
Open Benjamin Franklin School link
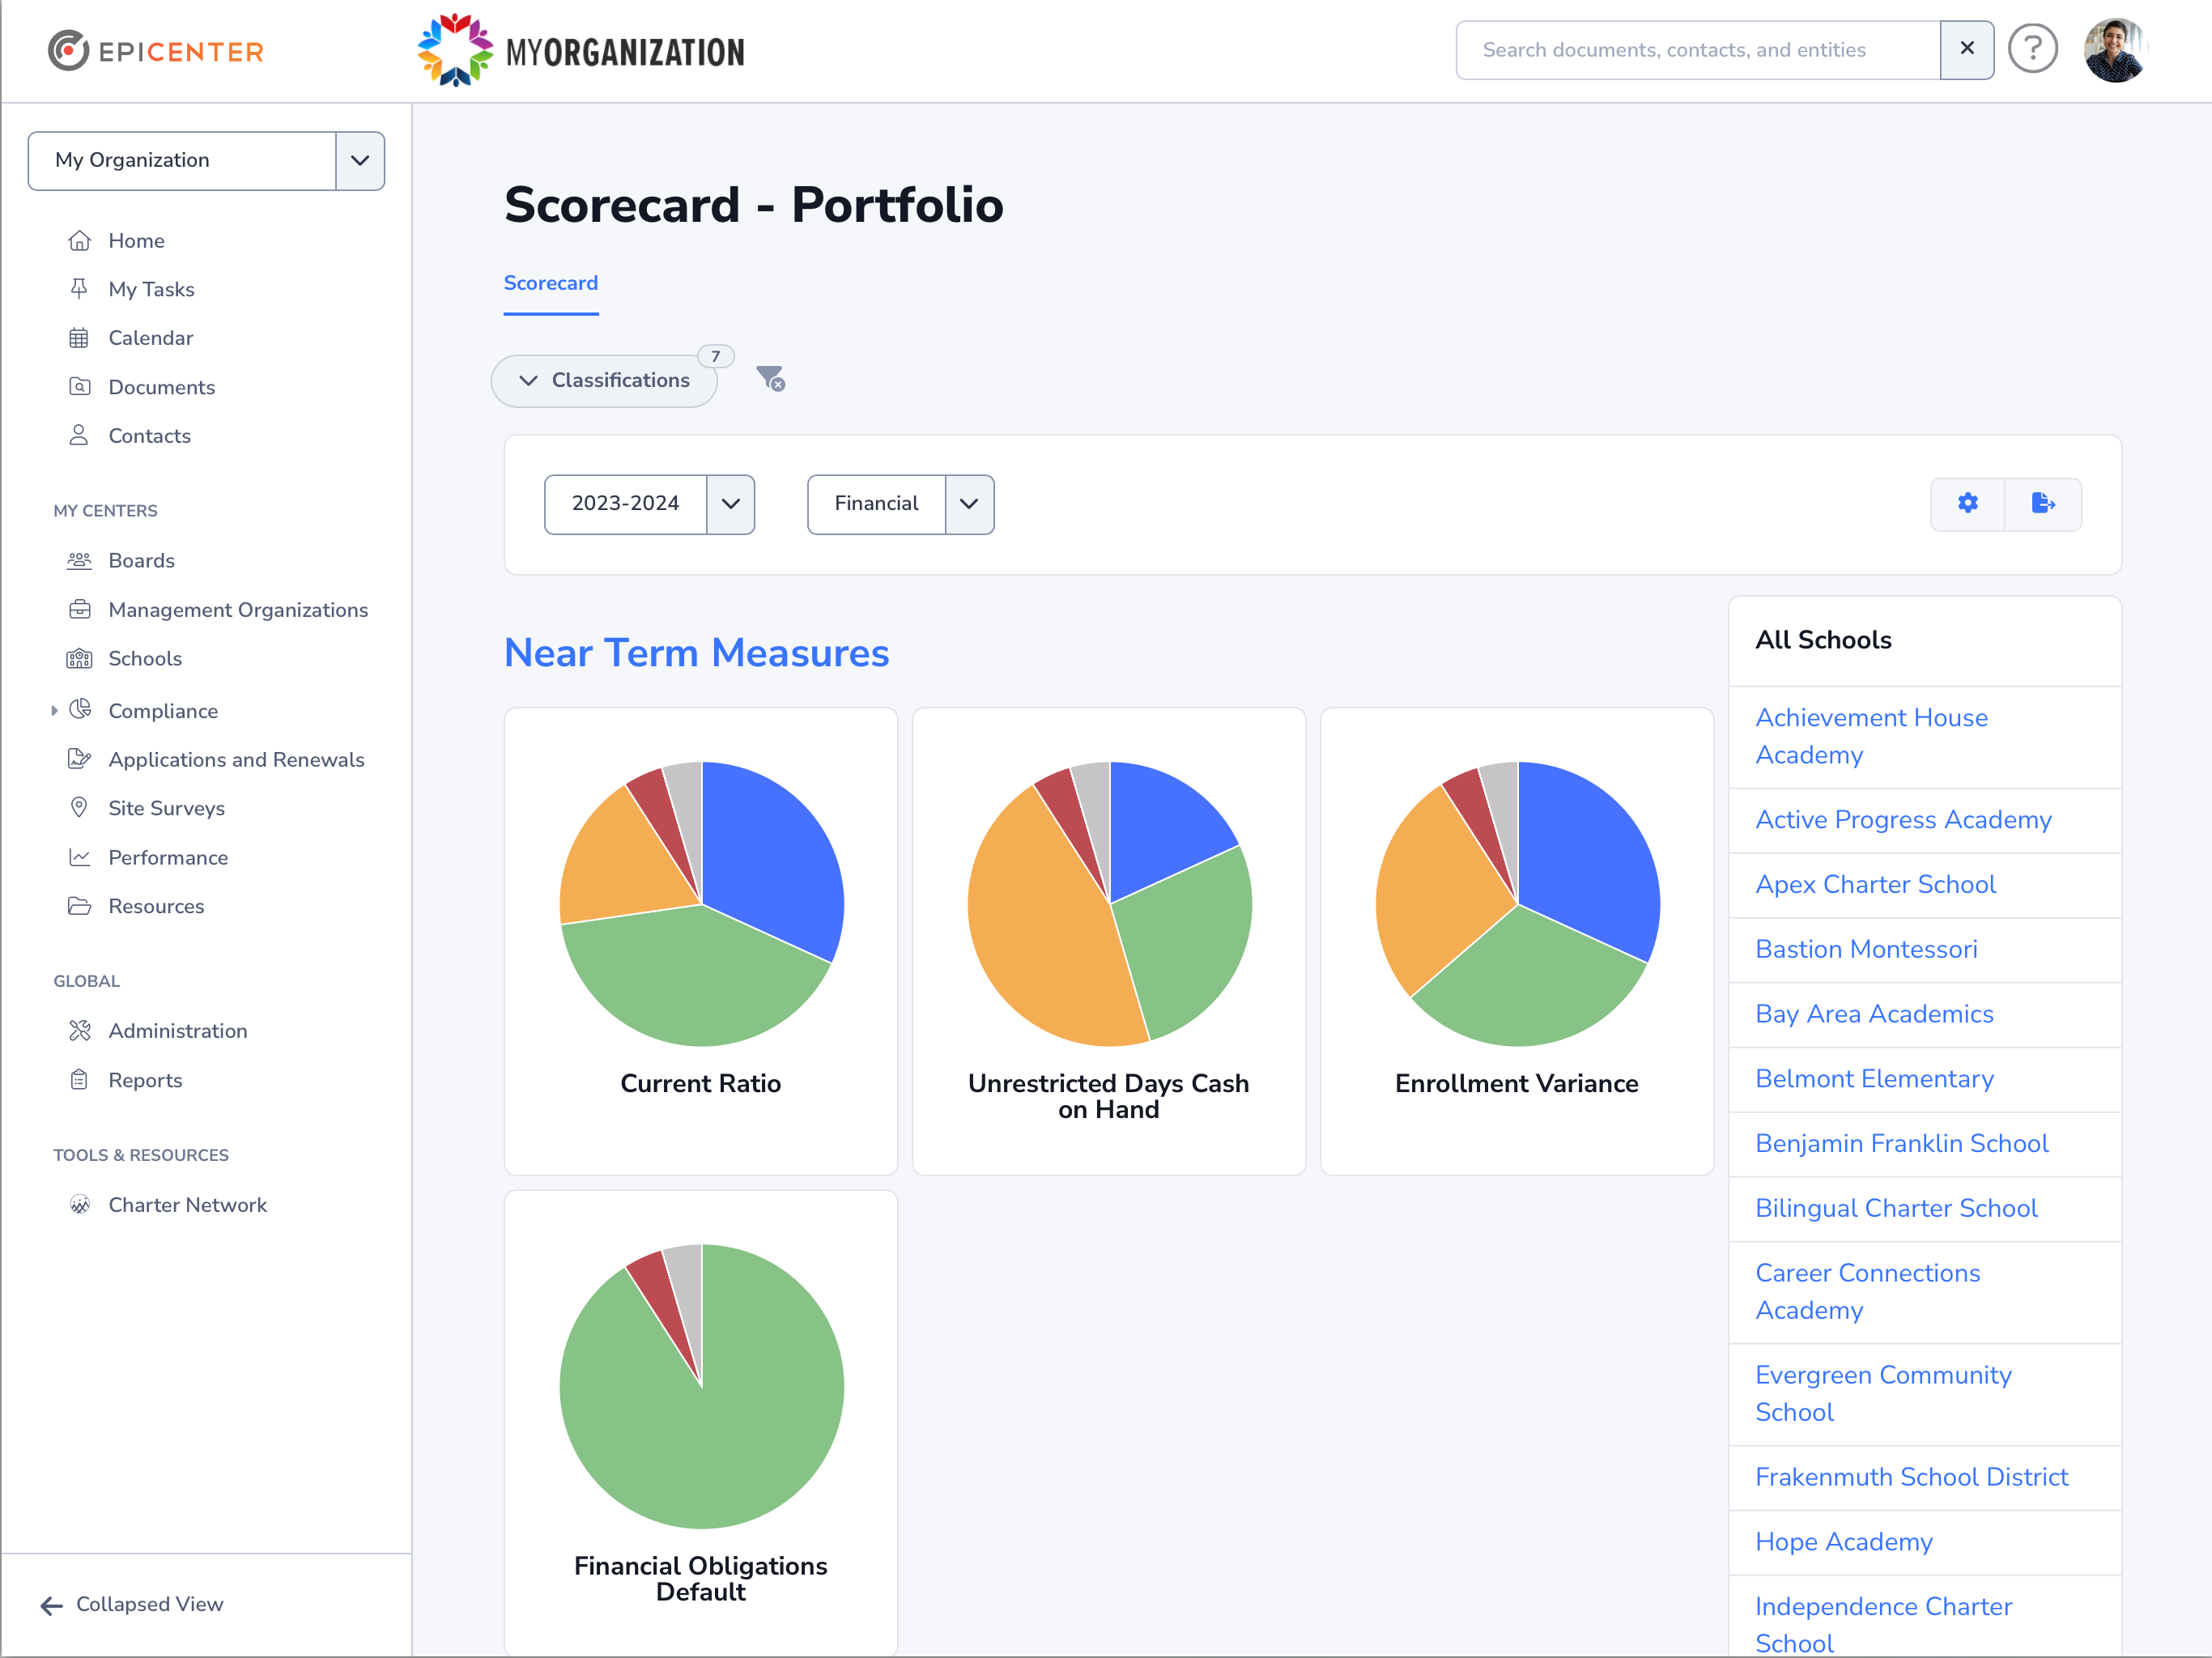tap(1902, 1143)
